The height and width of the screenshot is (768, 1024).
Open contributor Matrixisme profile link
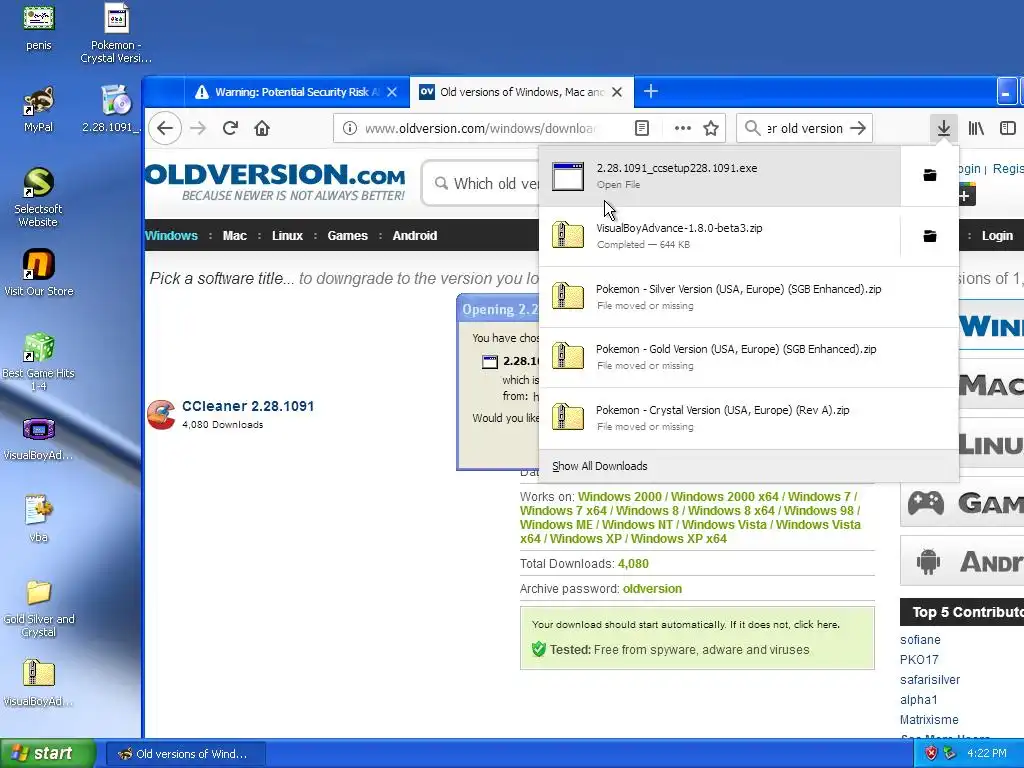929,720
